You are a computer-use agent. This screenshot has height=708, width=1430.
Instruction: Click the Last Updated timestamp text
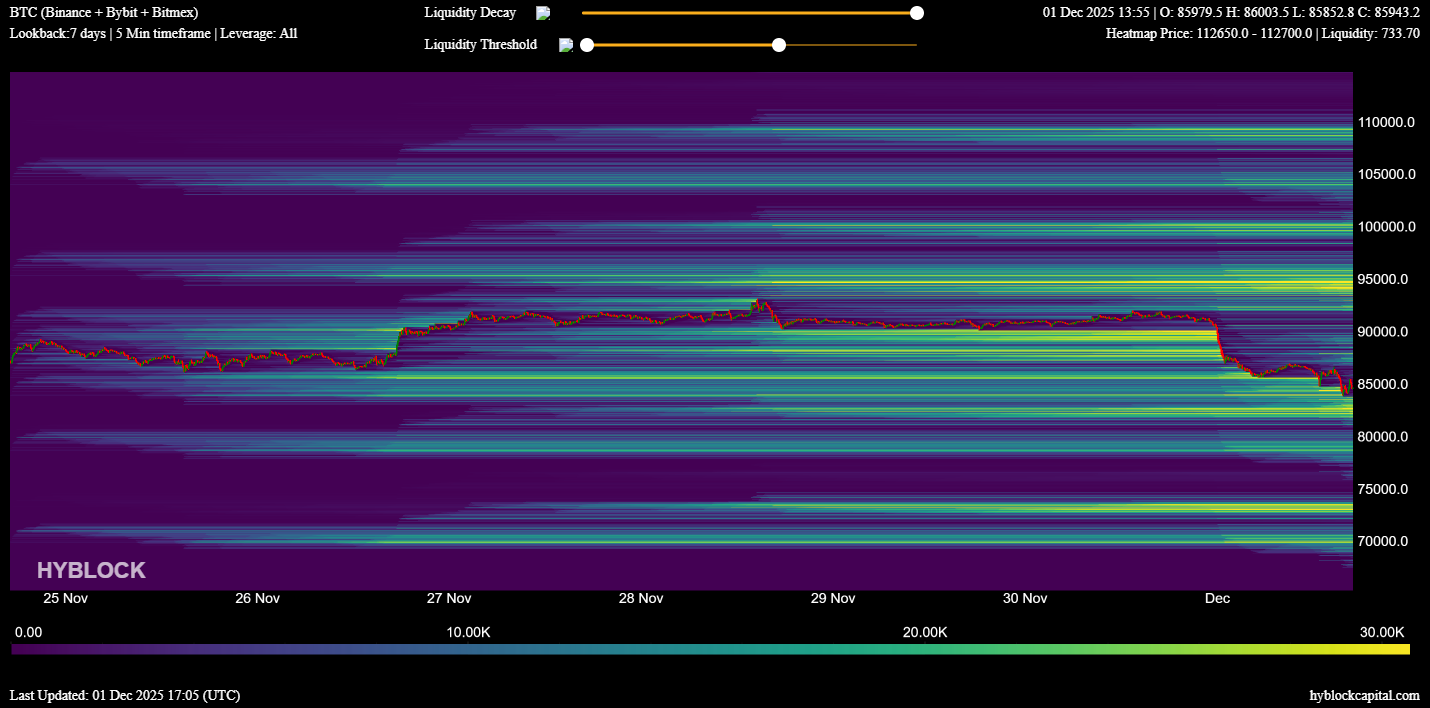[125, 695]
